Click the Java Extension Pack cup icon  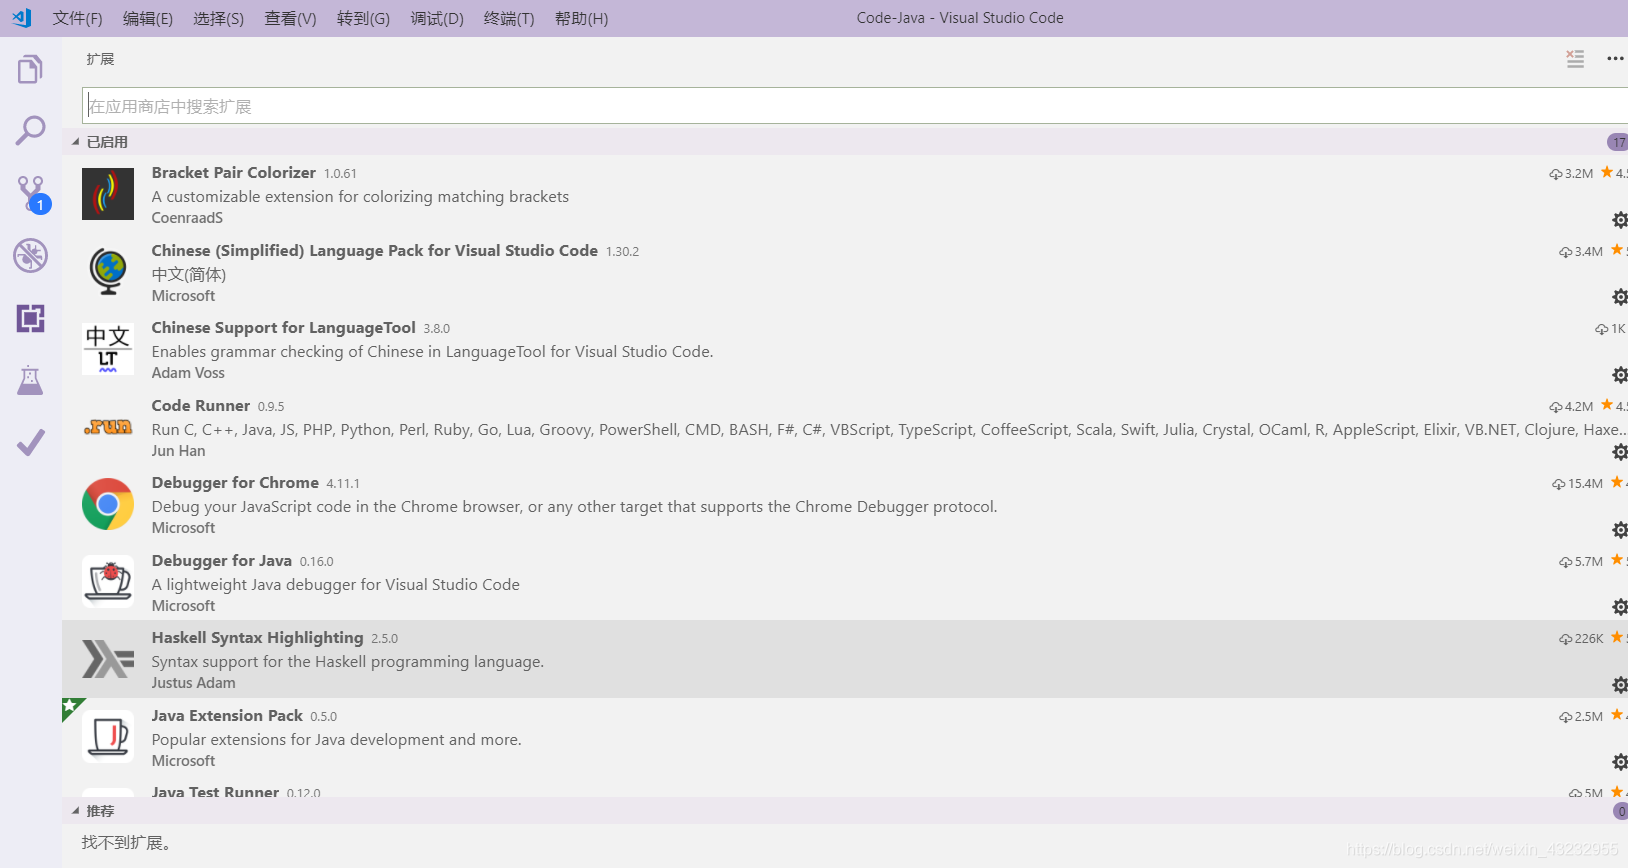pos(108,736)
